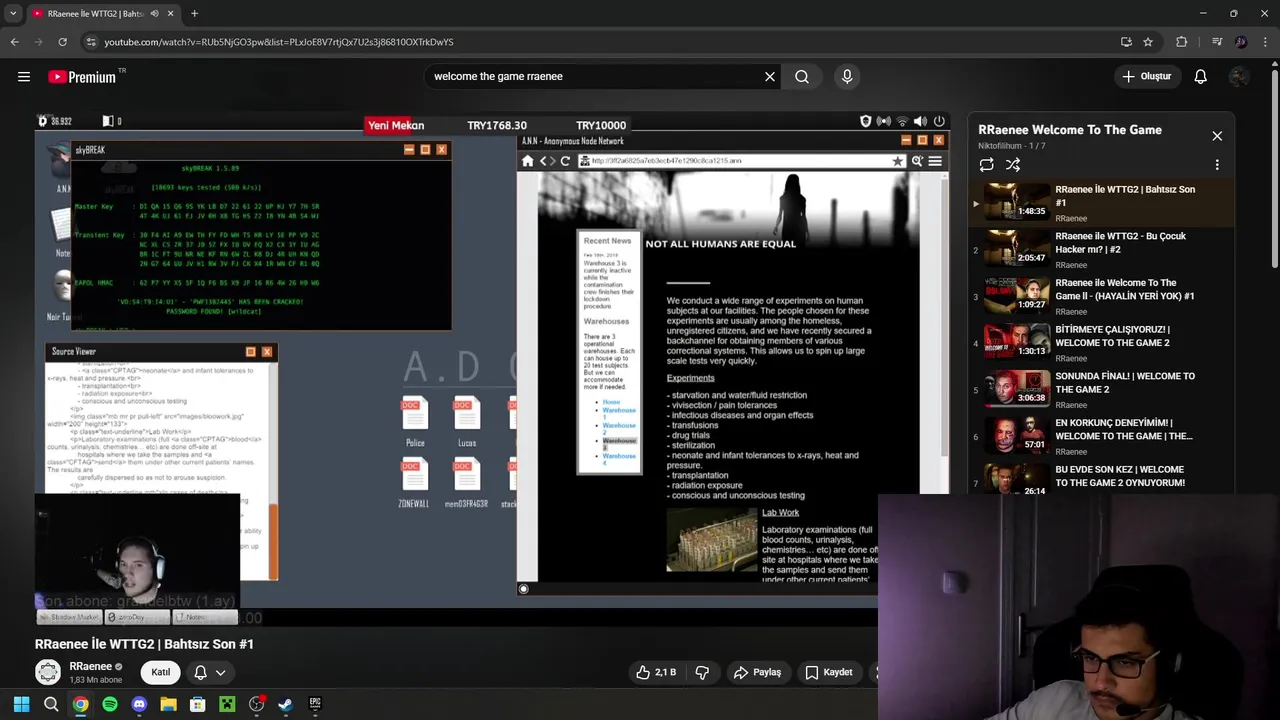The width and height of the screenshot is (1280, 720).
Task: Click the Chrome address bar URL
Action: (x=279, y=42)
